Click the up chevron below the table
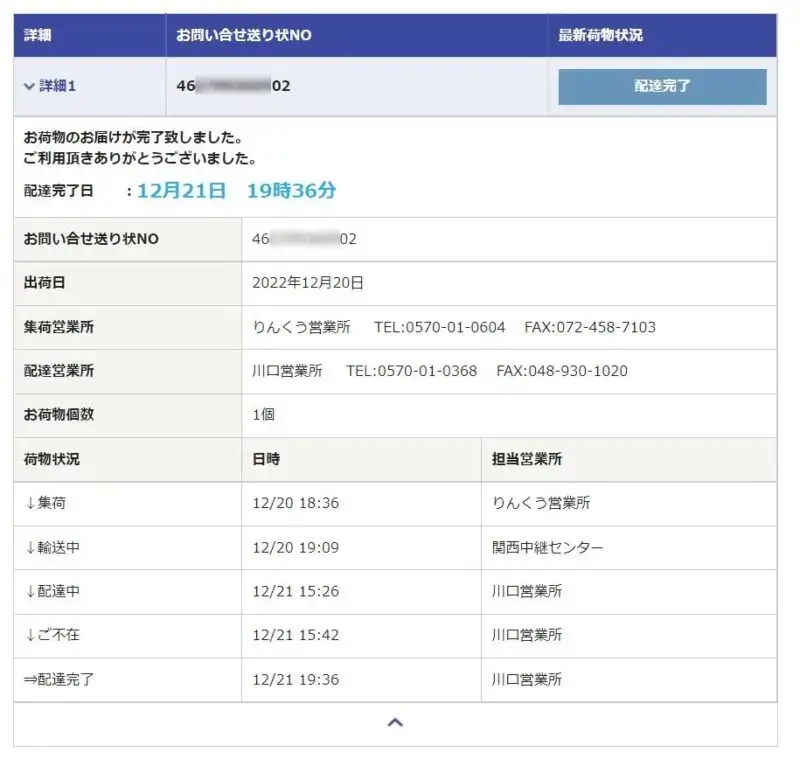The width and height of the screenshot is (800, 773). 395,722
